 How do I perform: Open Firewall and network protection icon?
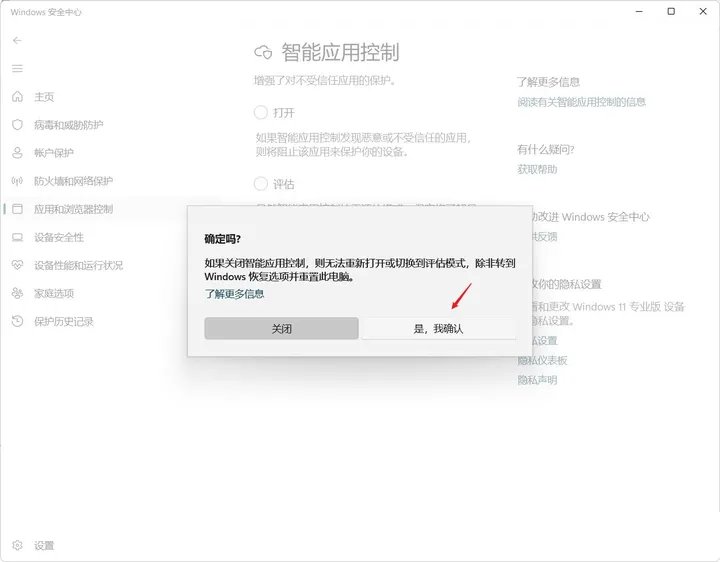[17, 181]
